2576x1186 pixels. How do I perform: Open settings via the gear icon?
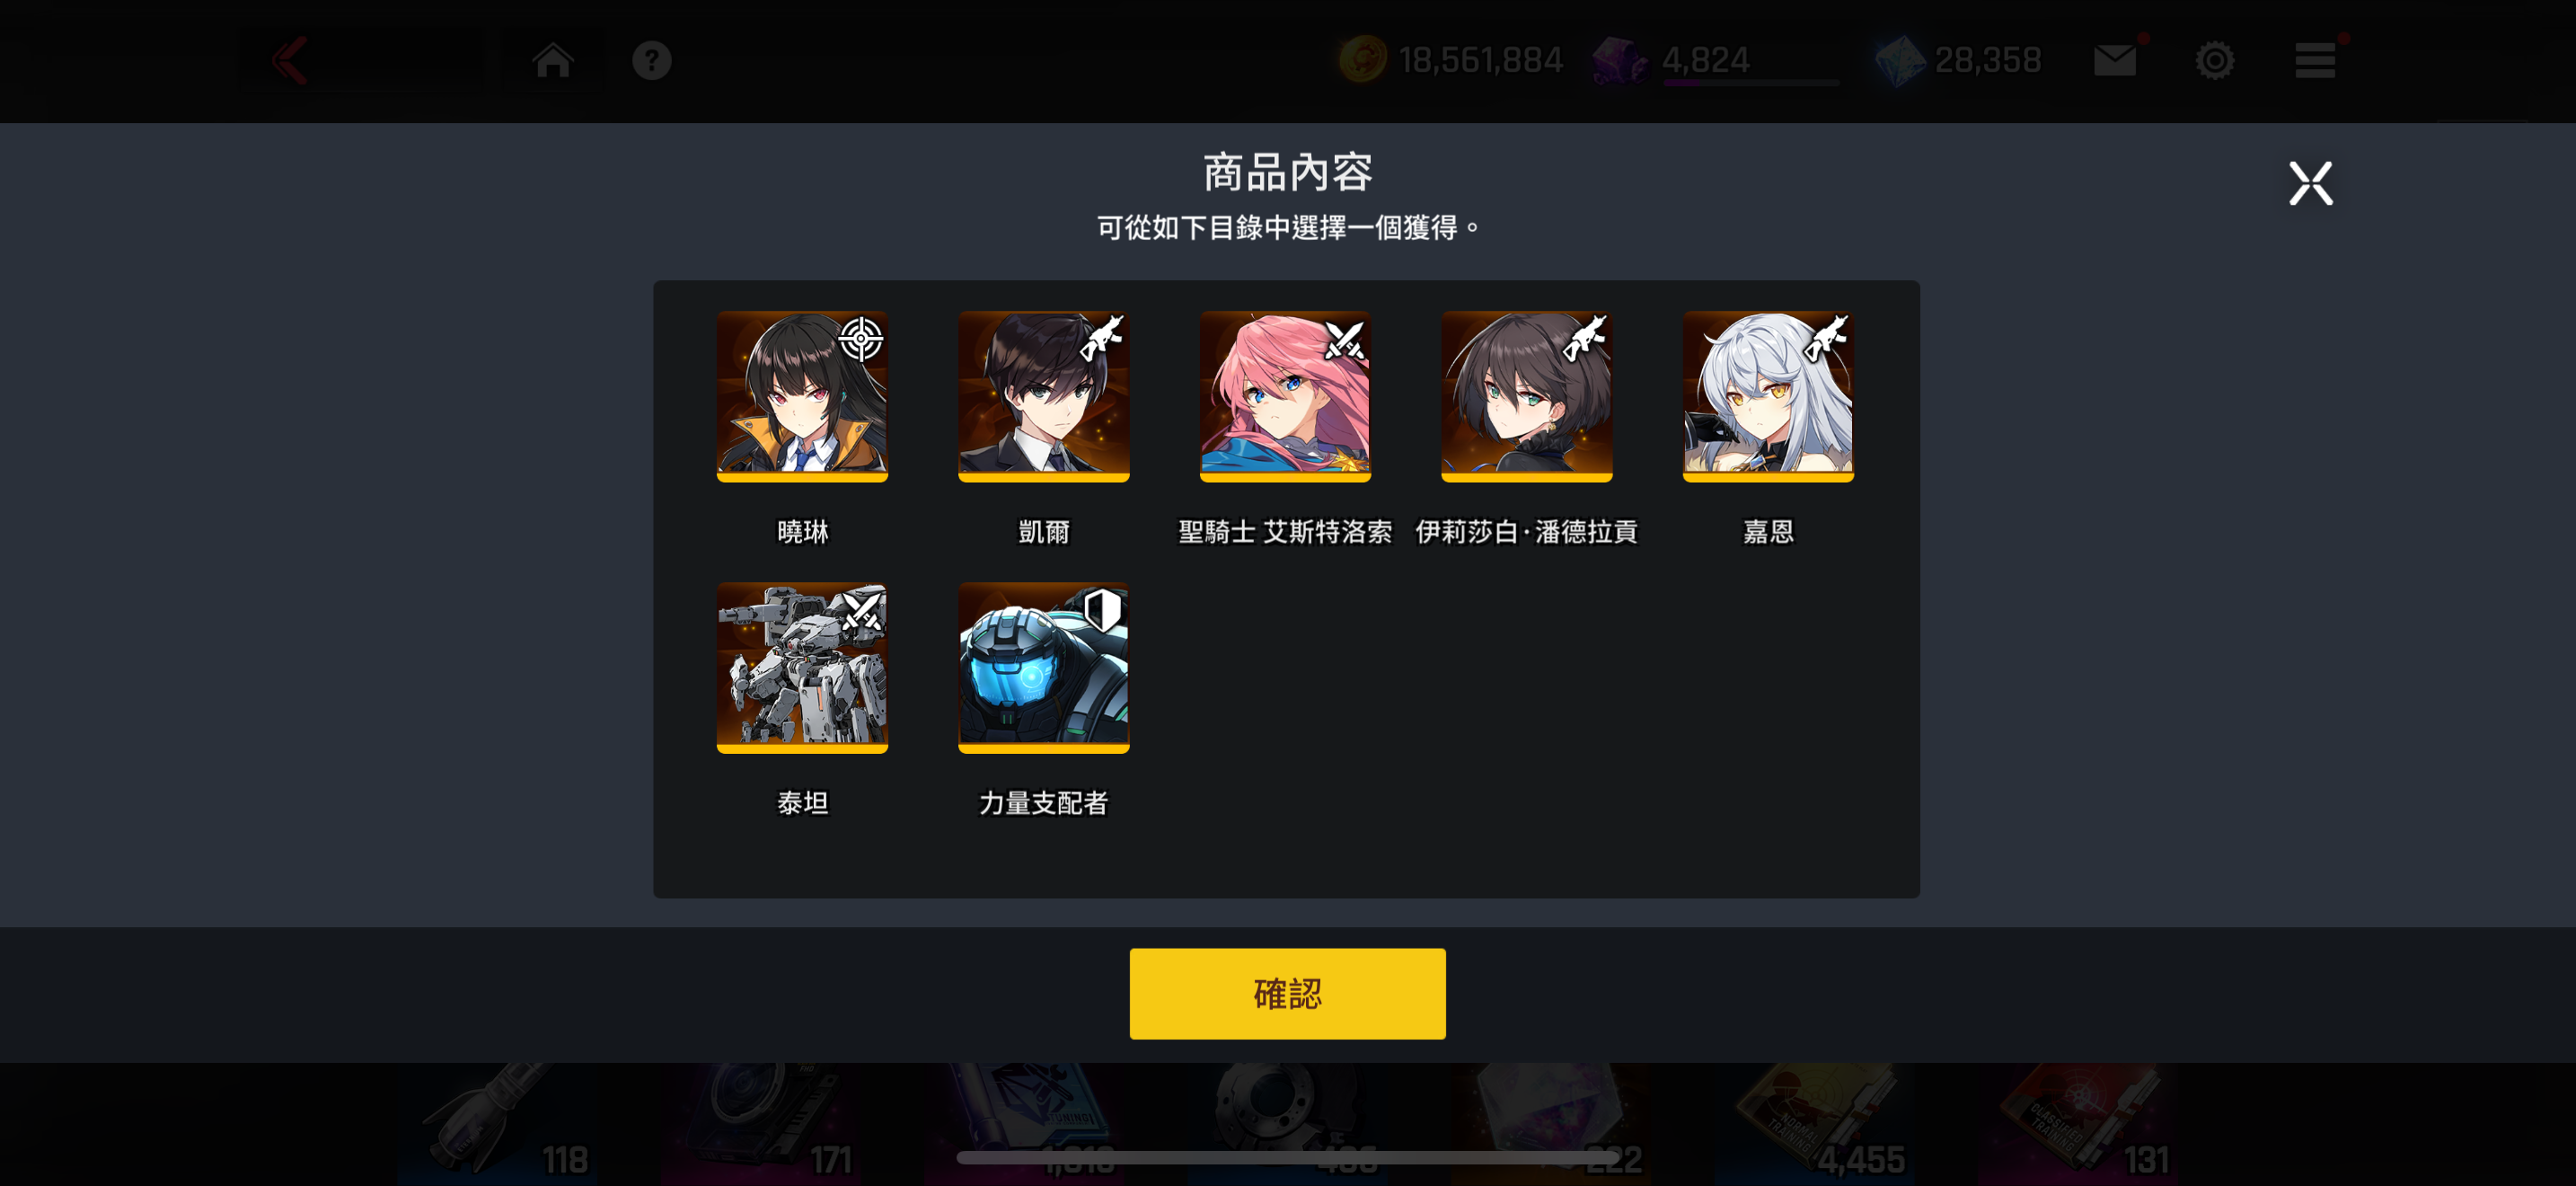coord(2214,60)
